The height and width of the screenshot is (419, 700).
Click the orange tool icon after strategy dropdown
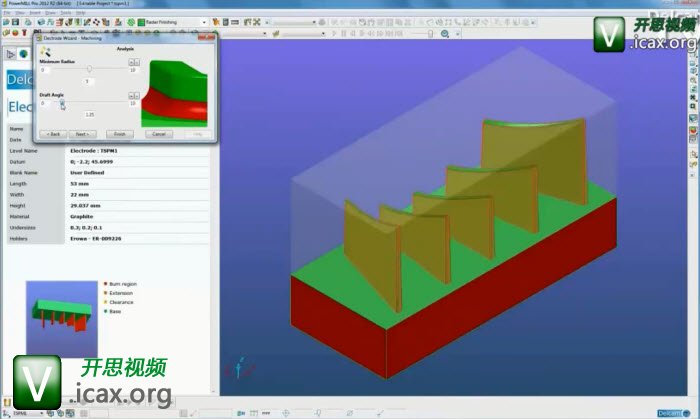tap(217, 22)
